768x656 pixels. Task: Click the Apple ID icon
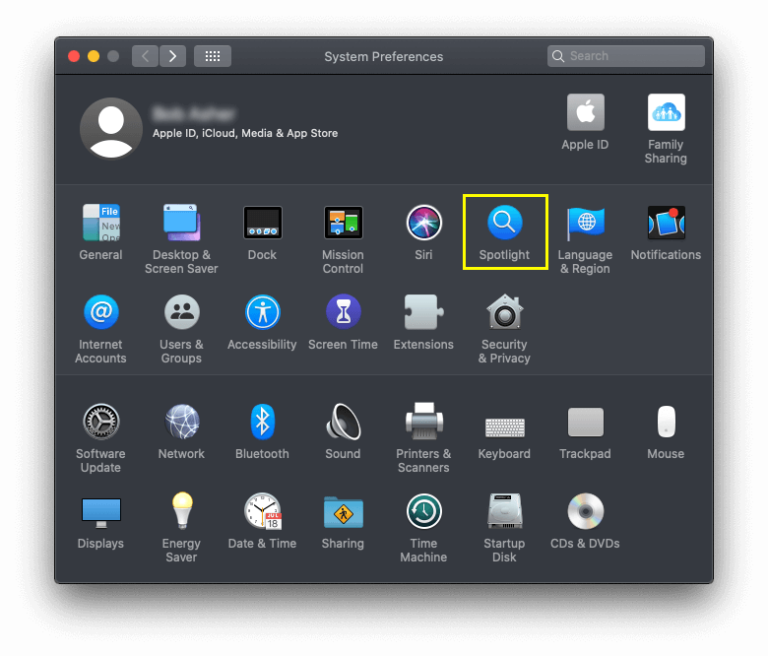585,113
